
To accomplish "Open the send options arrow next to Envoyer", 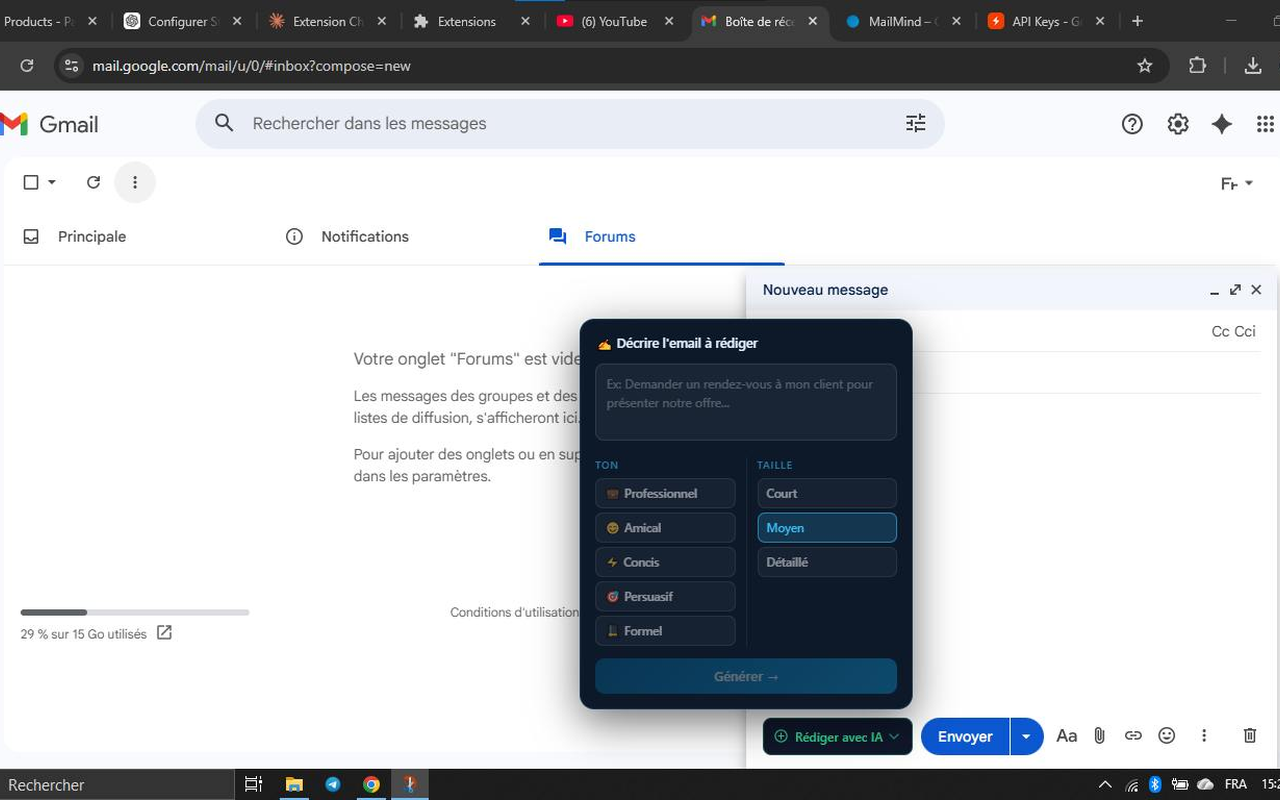I will (1026, 737).
